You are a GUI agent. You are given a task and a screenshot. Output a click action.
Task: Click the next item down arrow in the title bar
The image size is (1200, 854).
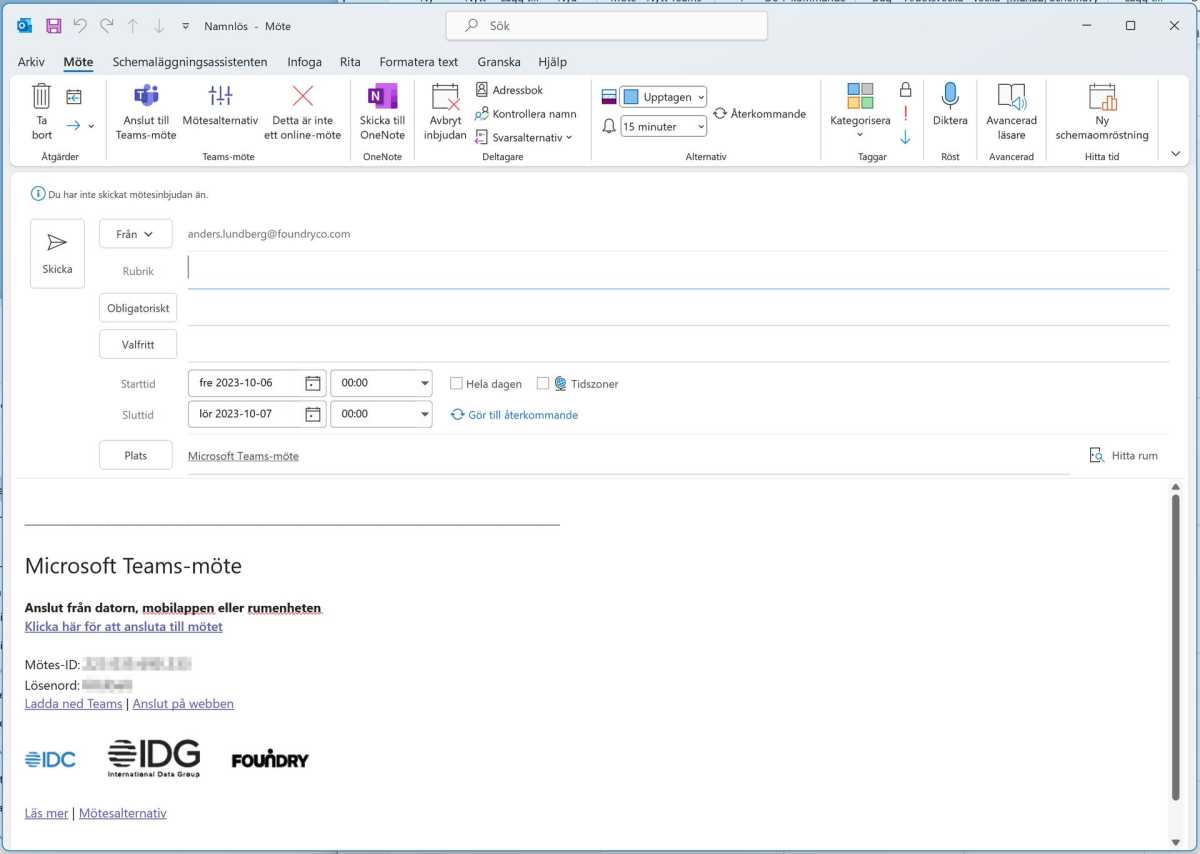point(159,26)
